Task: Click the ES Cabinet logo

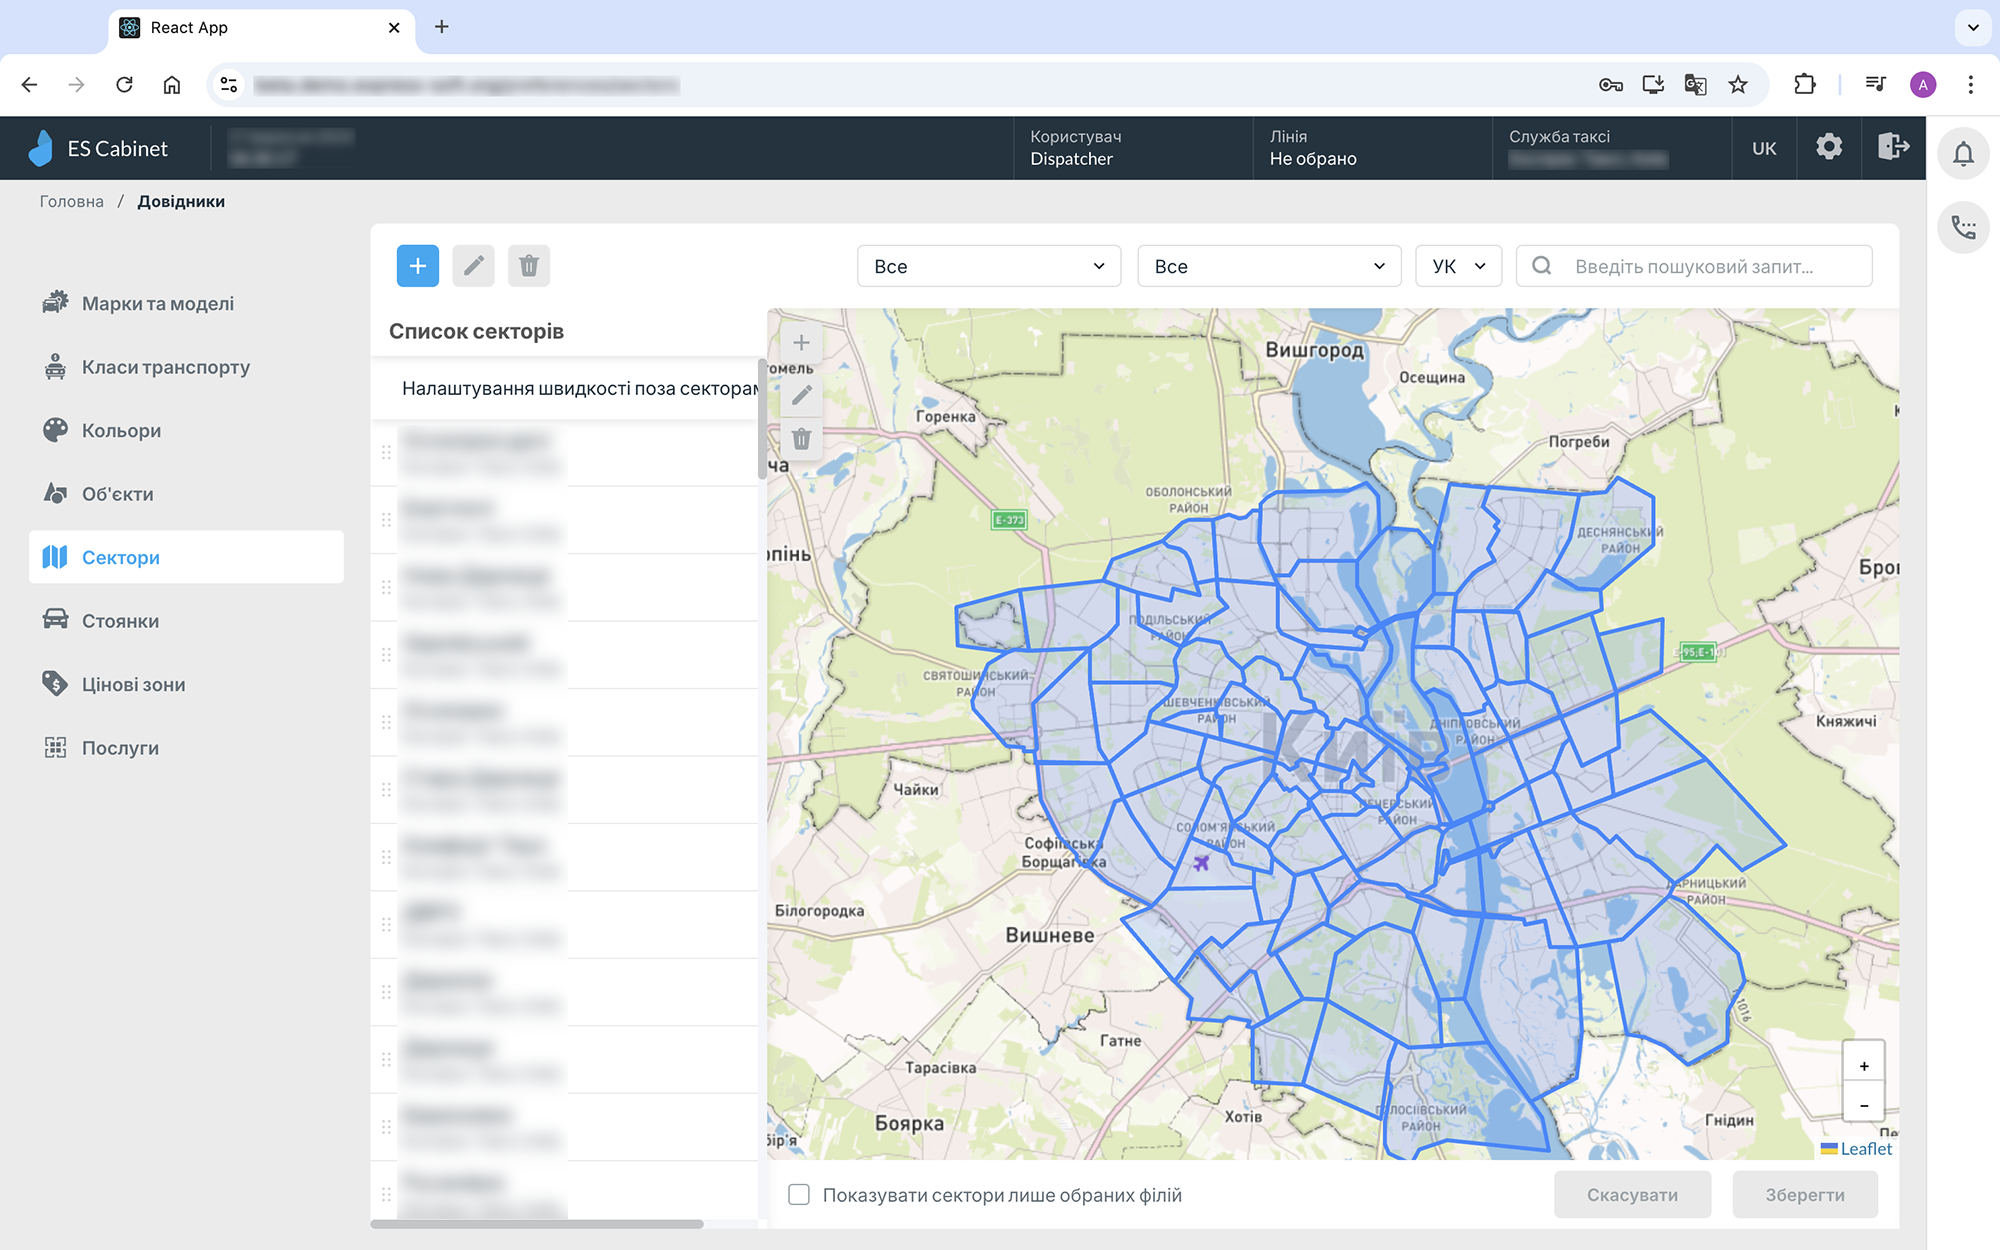Action: [98, 148]
